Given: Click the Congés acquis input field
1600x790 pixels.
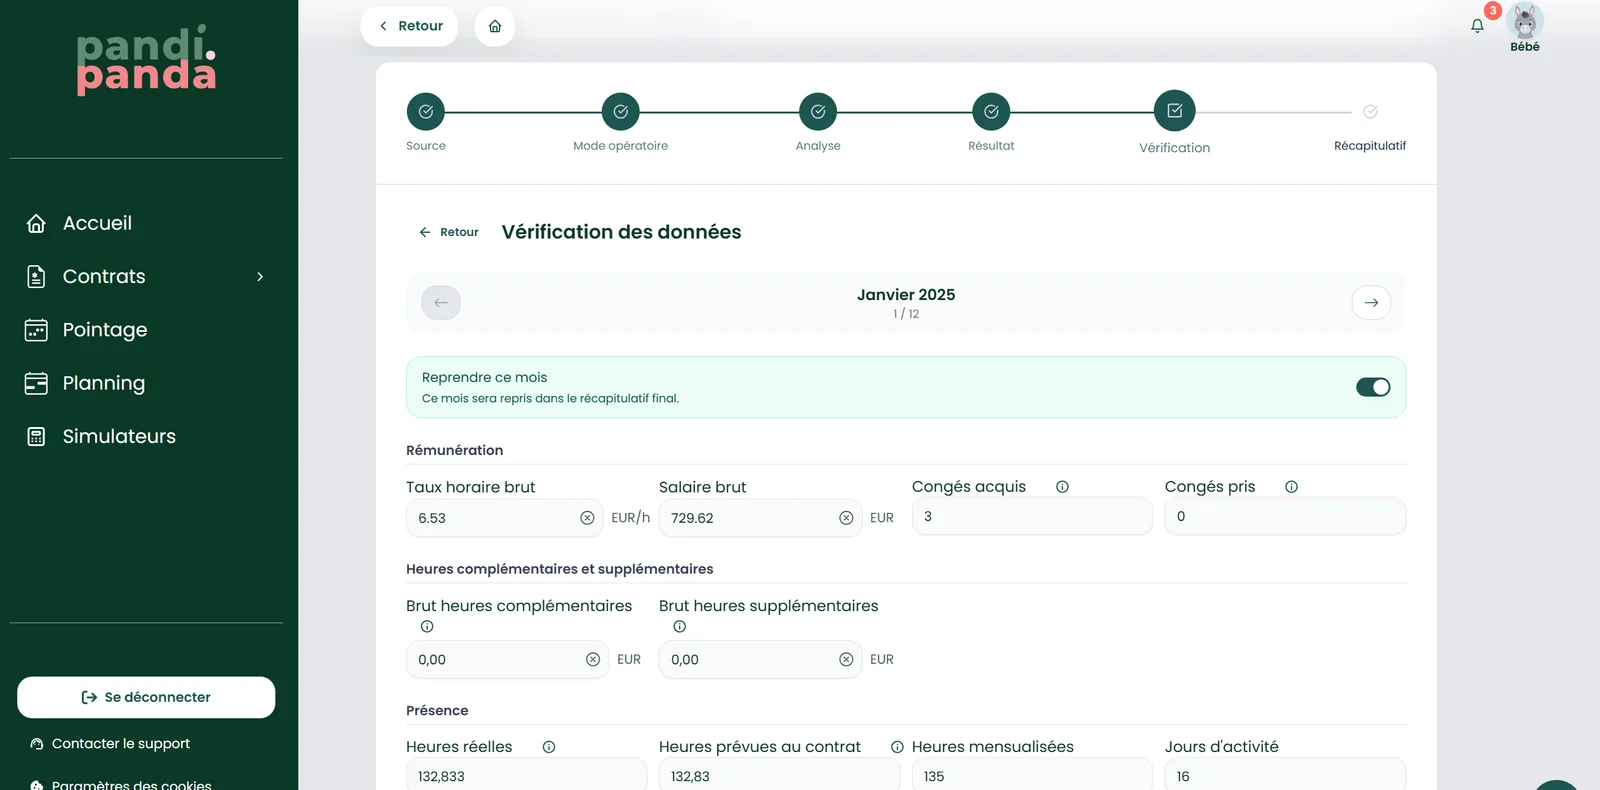Looking at the screenshot, I should [1032, 517].
